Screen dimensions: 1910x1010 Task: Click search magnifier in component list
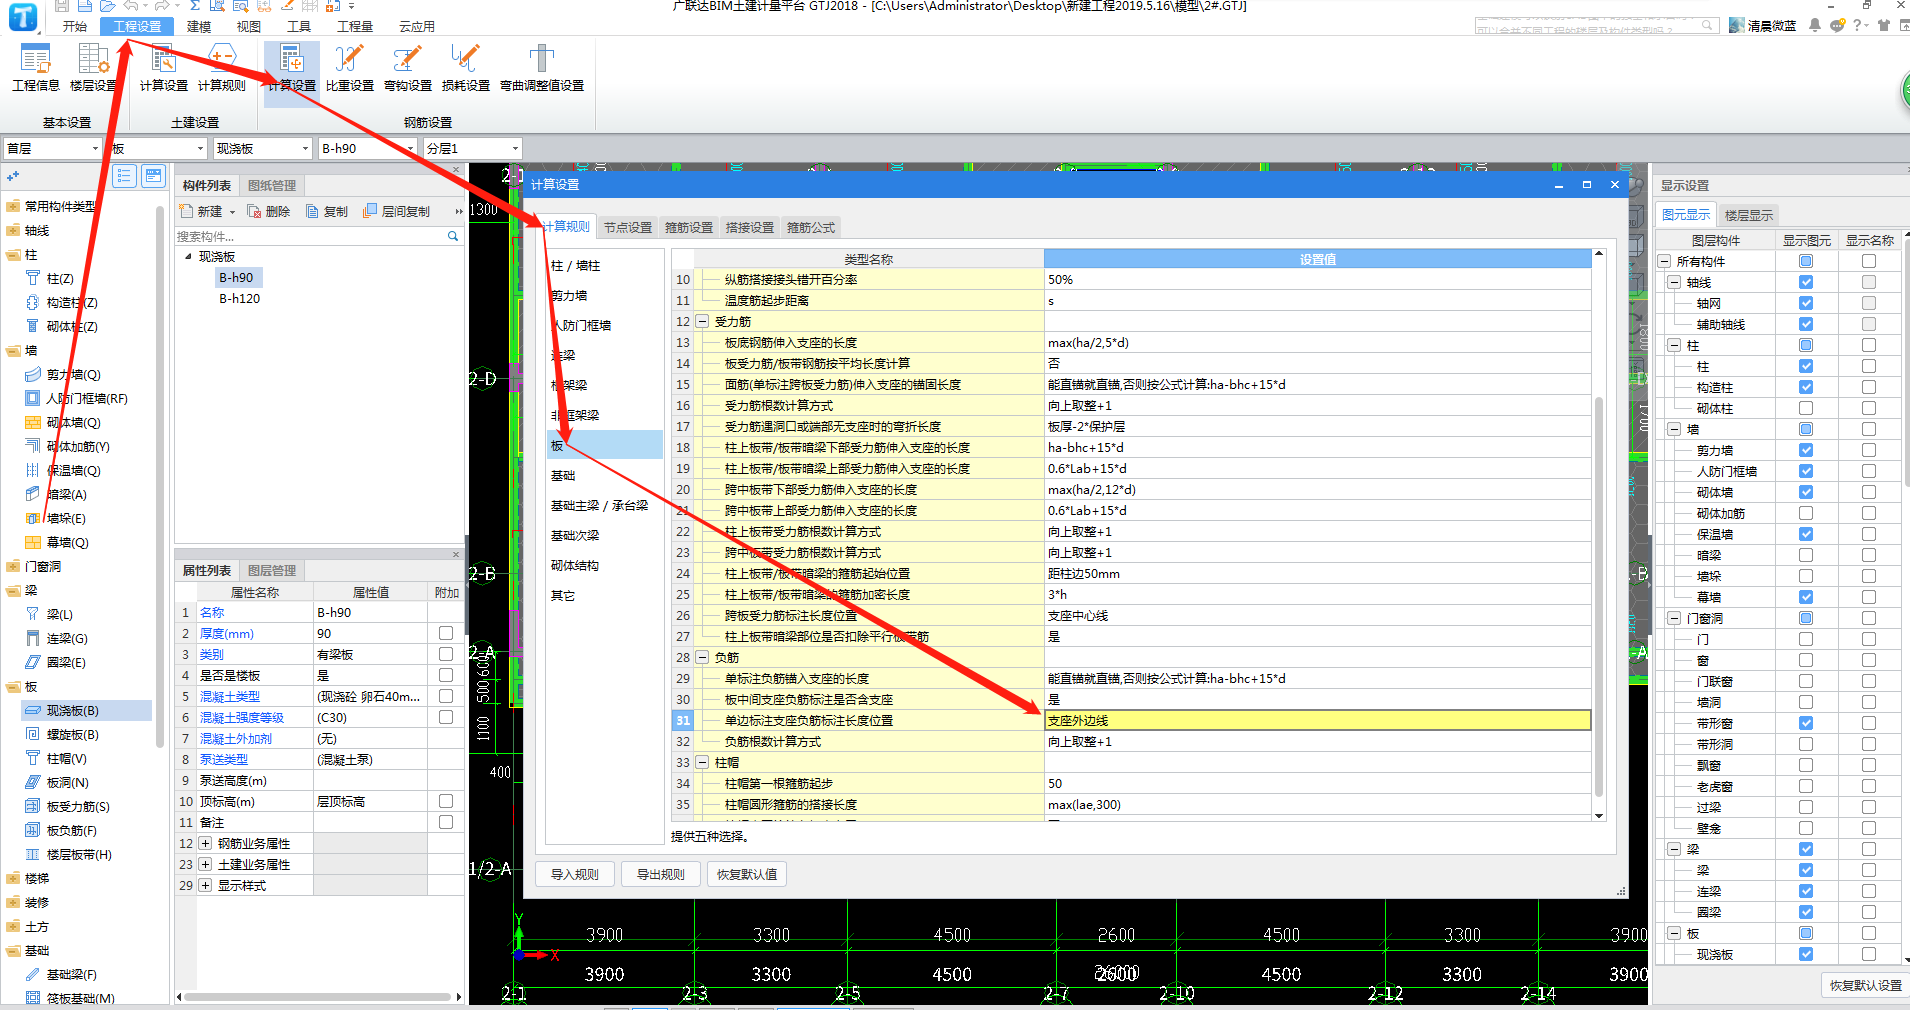[x=452, y=236]
